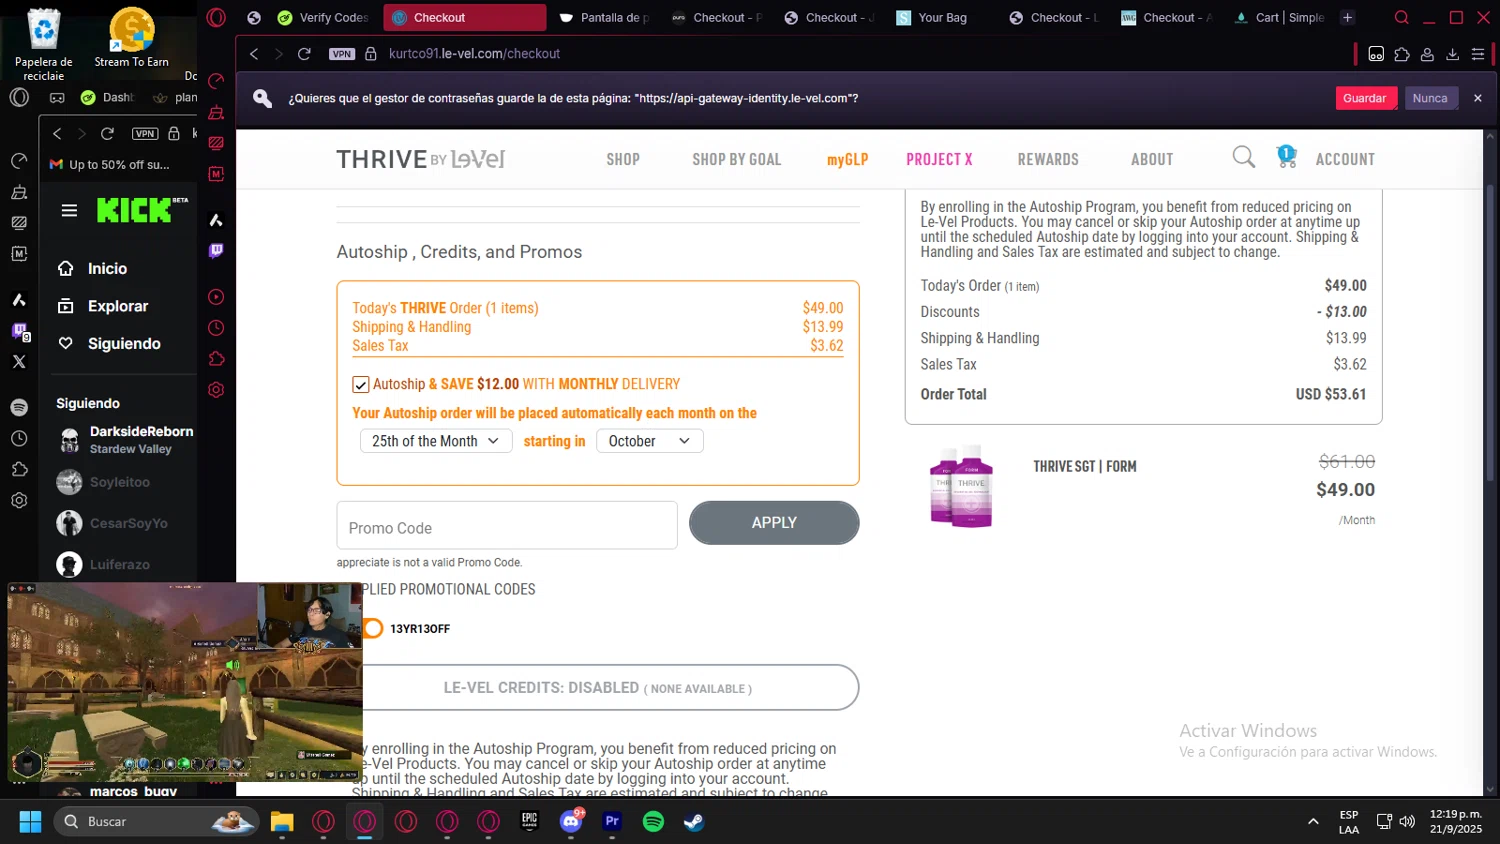Open Spotify in left Opera sidebar
The image size is (1500, 844).
coord(19,407)
